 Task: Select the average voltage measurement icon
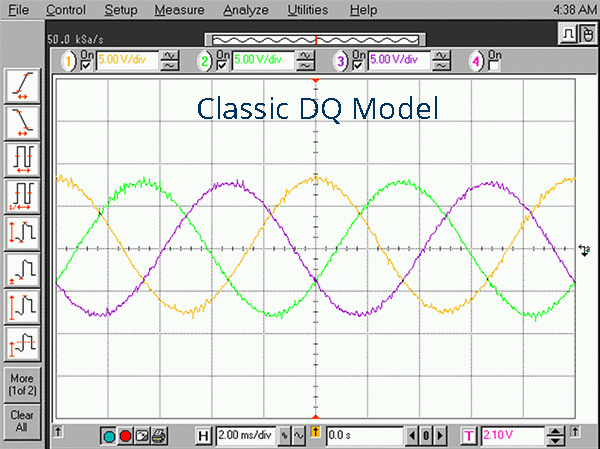(x=22, y=343)
